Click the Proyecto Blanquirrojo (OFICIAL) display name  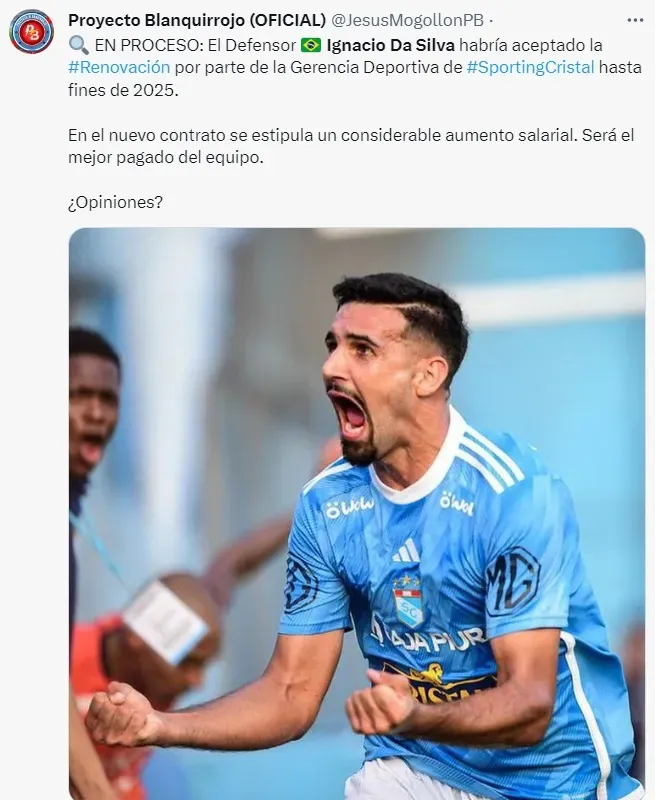[197, 20]
